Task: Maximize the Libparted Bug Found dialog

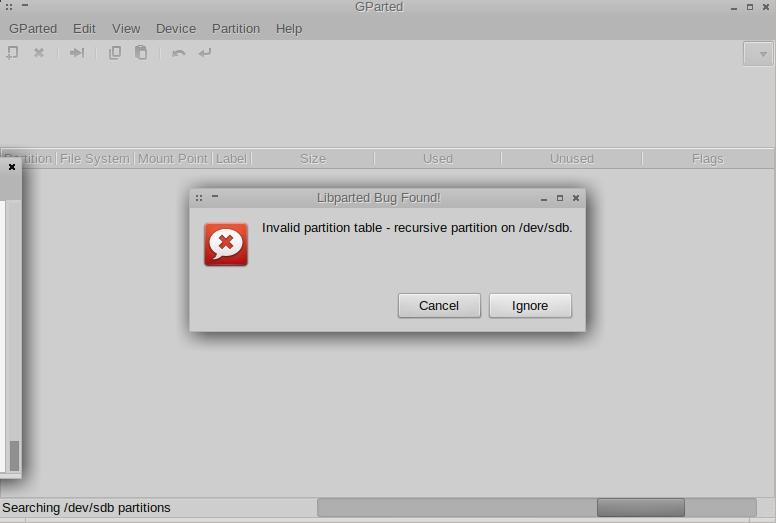Action: tap(560, 198)
